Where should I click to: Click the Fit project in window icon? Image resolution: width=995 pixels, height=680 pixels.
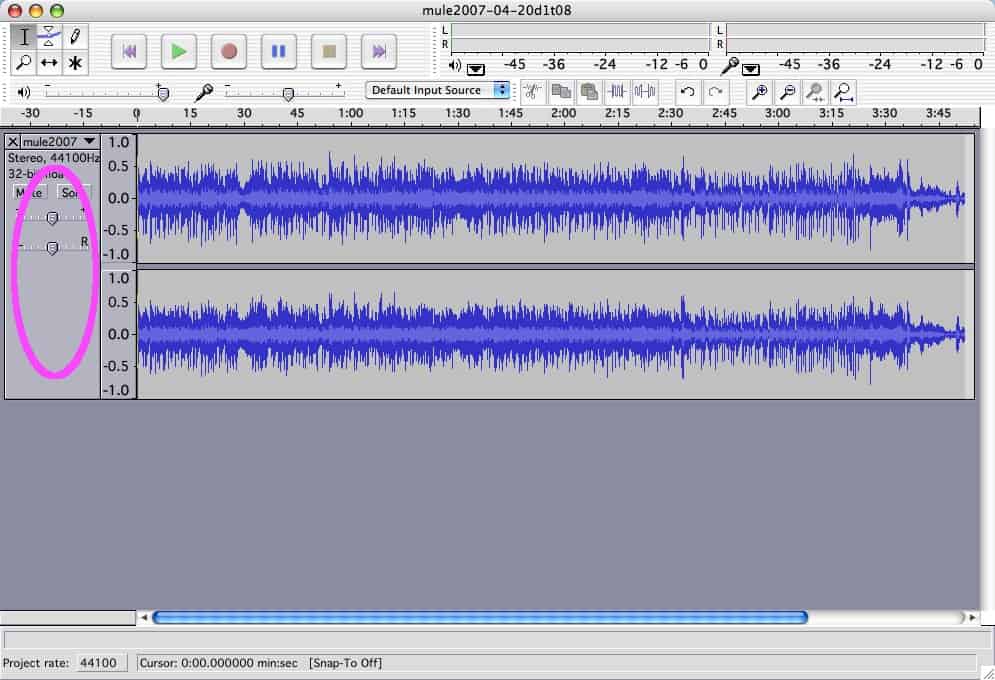[844, 91]
